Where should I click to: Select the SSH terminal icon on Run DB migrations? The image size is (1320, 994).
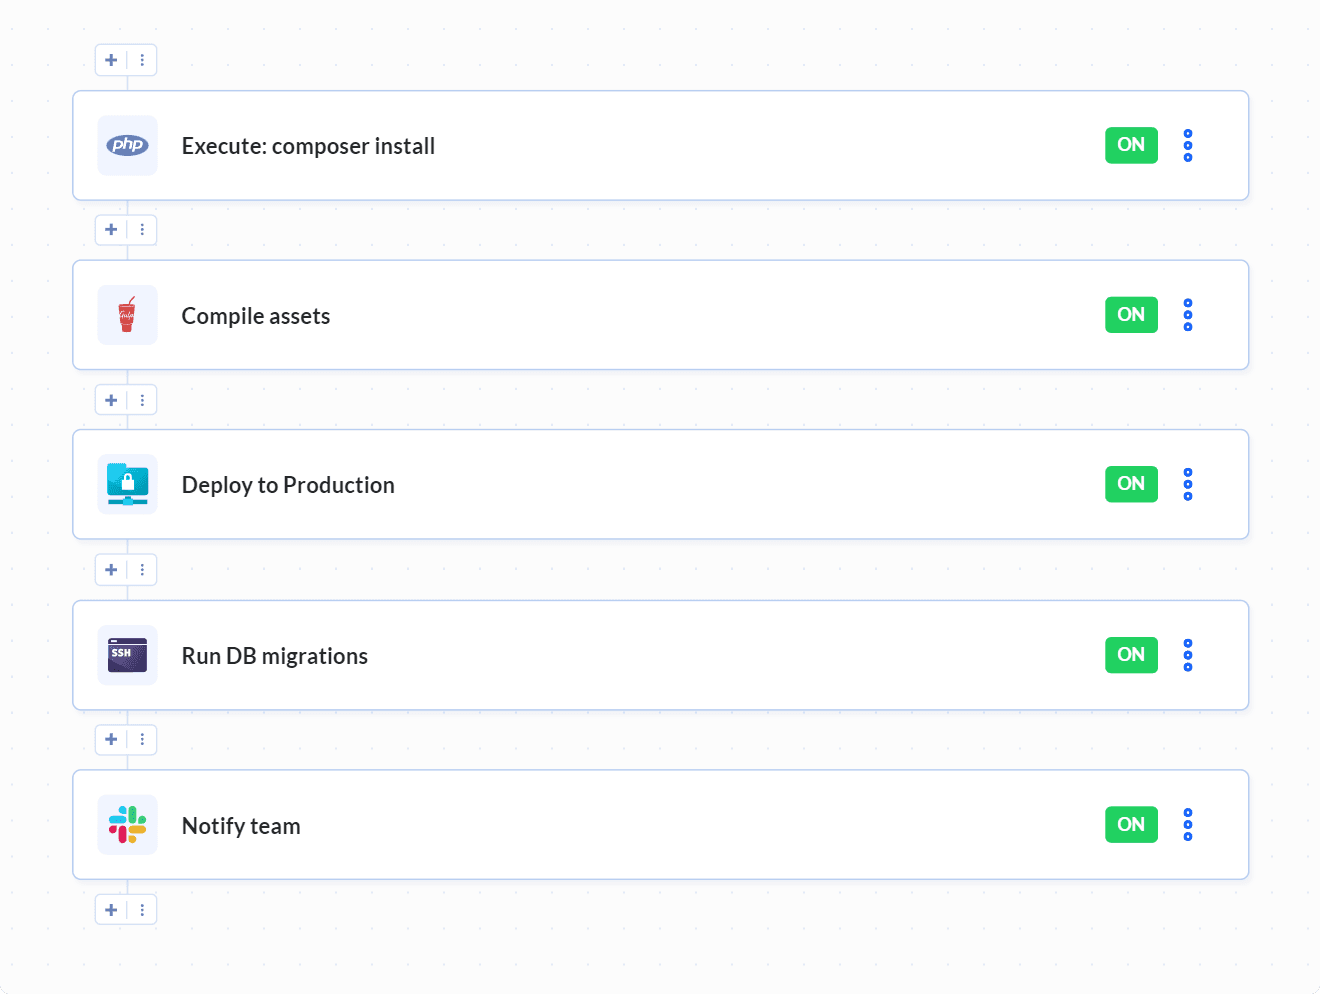(x=127, y=655)
